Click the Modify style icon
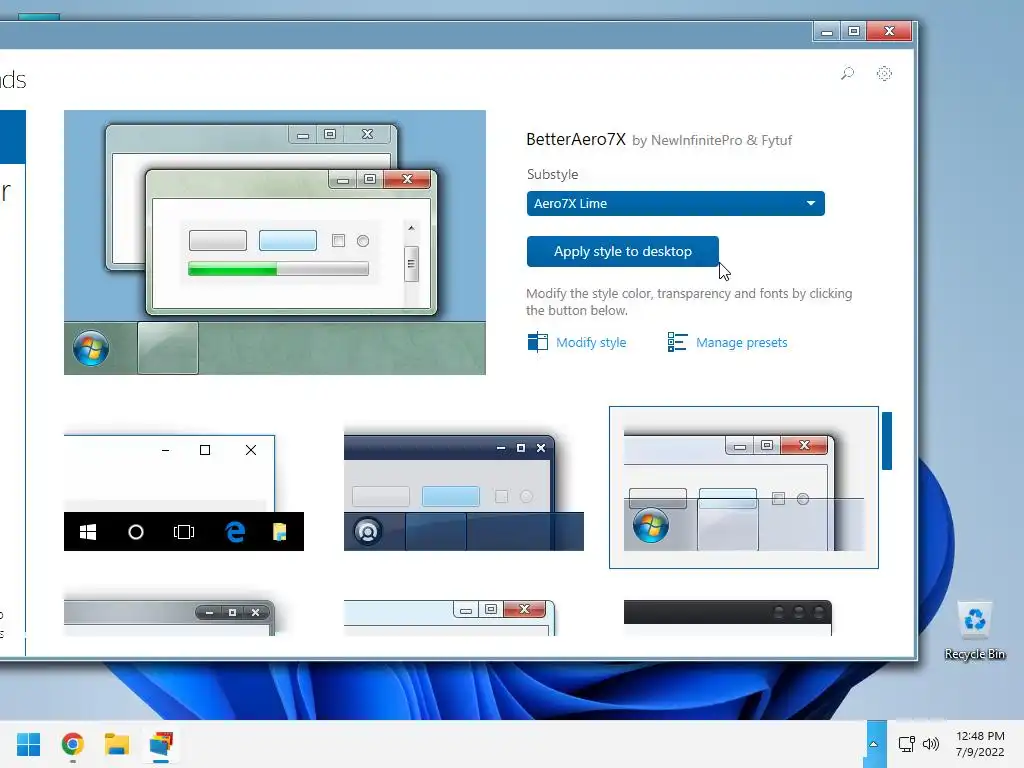 point(537,342)
